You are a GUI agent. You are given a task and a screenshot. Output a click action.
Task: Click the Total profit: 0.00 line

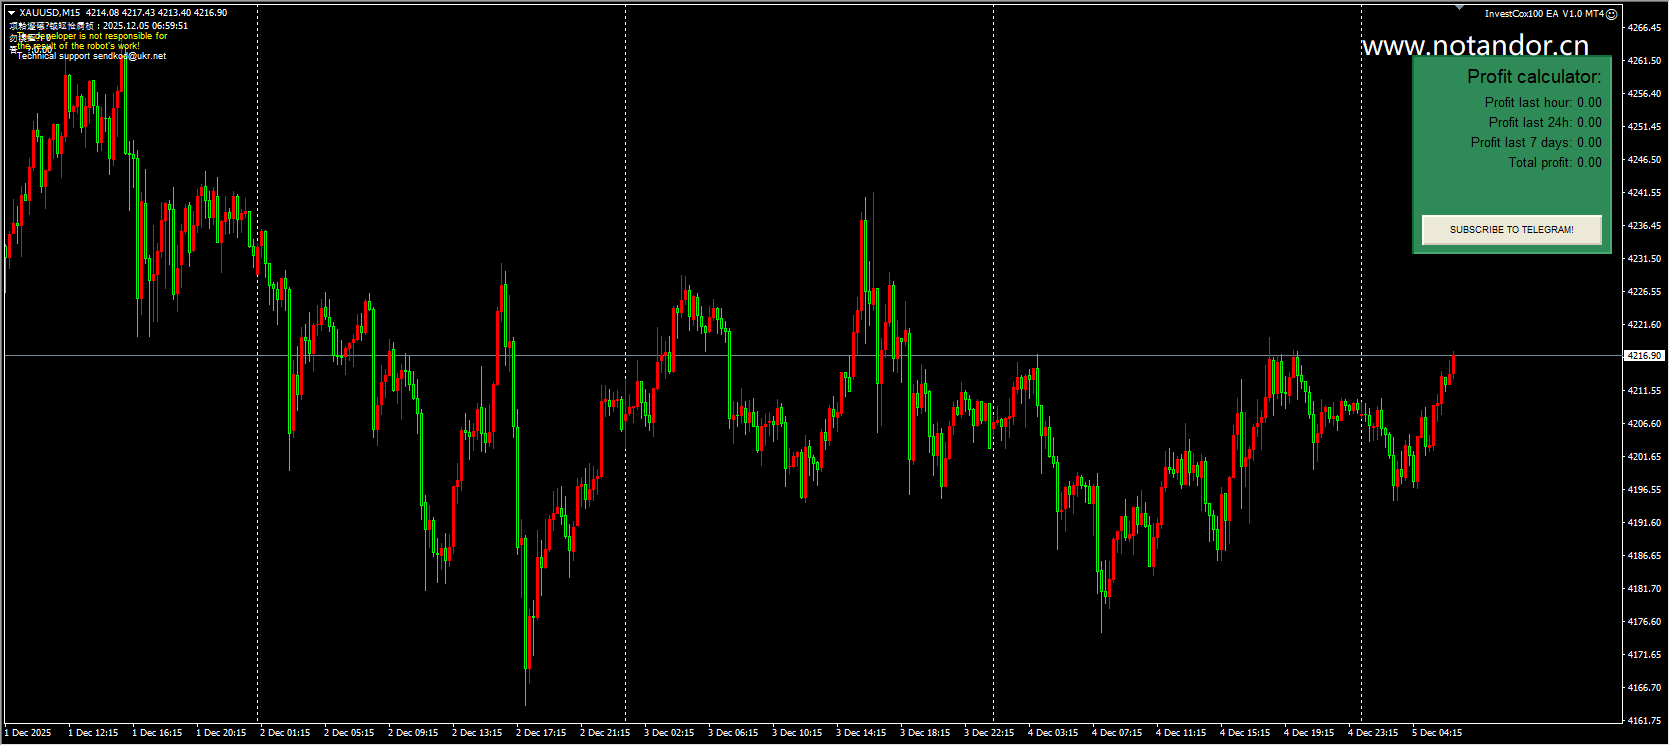[1555, 163]
